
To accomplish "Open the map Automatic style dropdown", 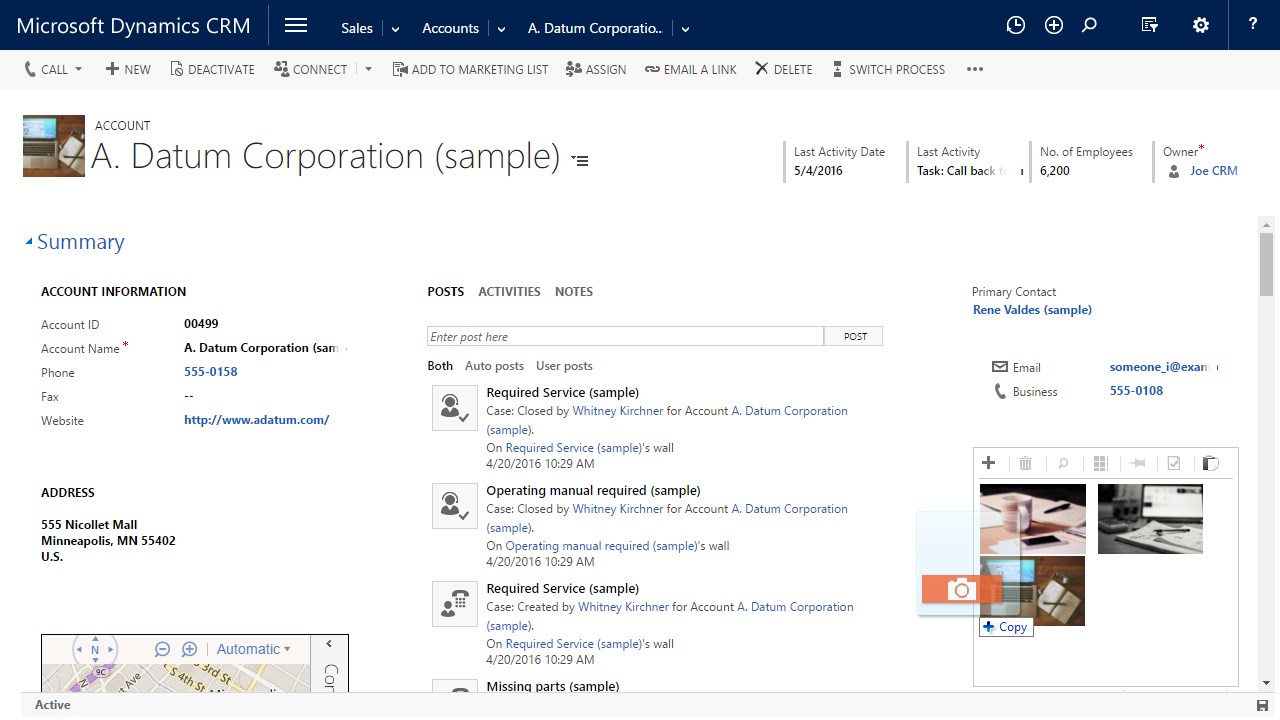I will click(x=253, y=649).
